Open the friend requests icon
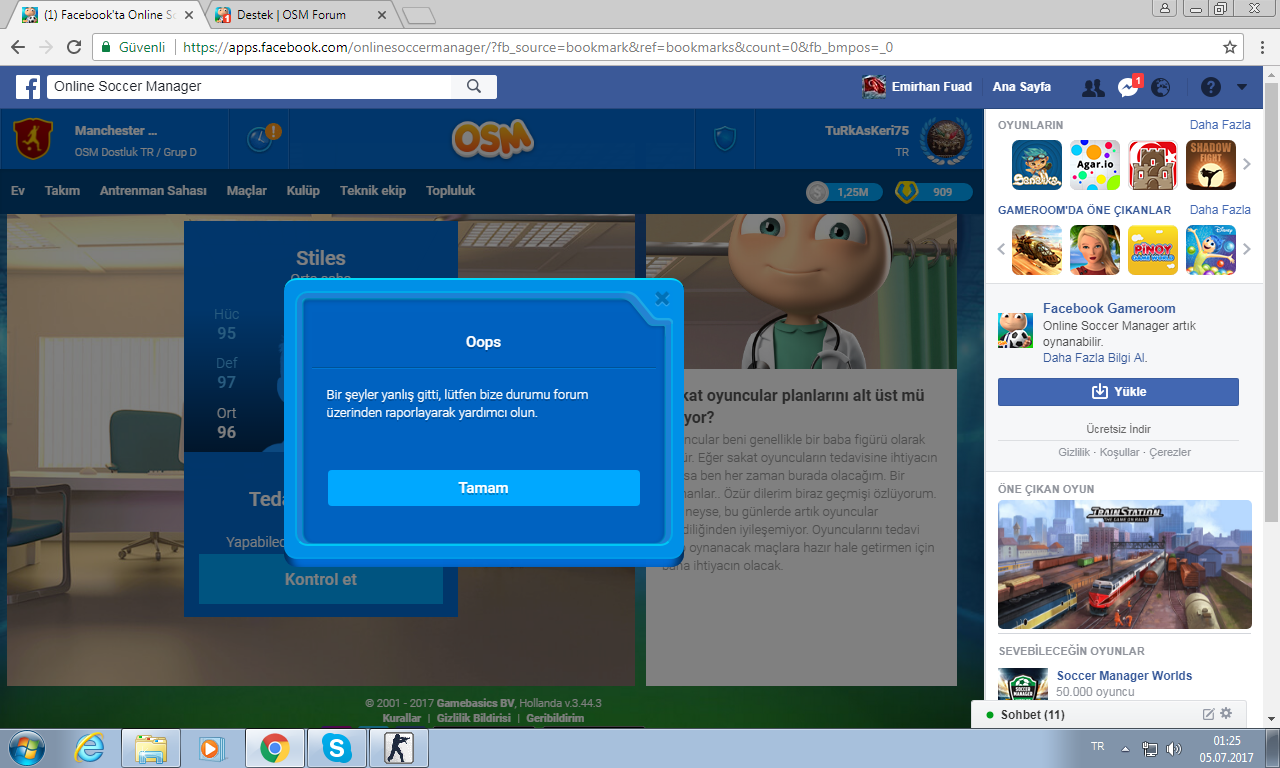Image resolution: width=1280 pixels, height=768 pixels. click(x=1094, y=87)
